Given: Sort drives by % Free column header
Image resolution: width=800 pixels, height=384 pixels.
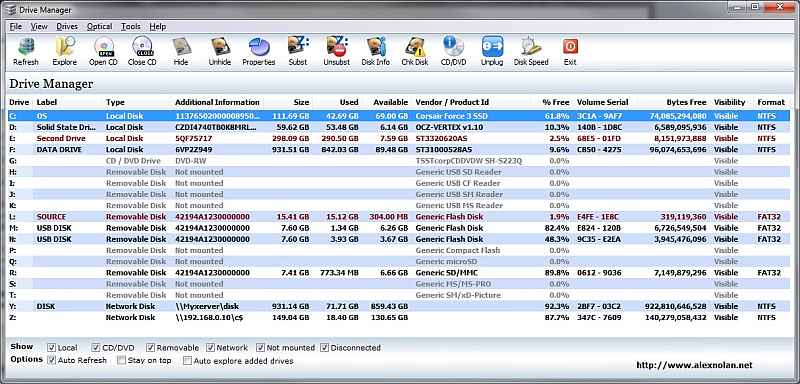Looking at the screenshot, I should 556,103.
